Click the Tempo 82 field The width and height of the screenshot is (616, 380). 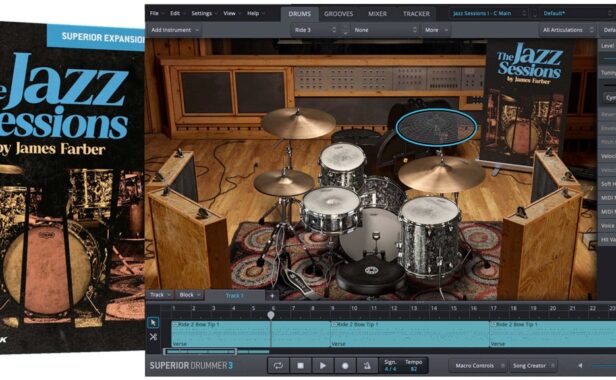click(x=413, y=365)
